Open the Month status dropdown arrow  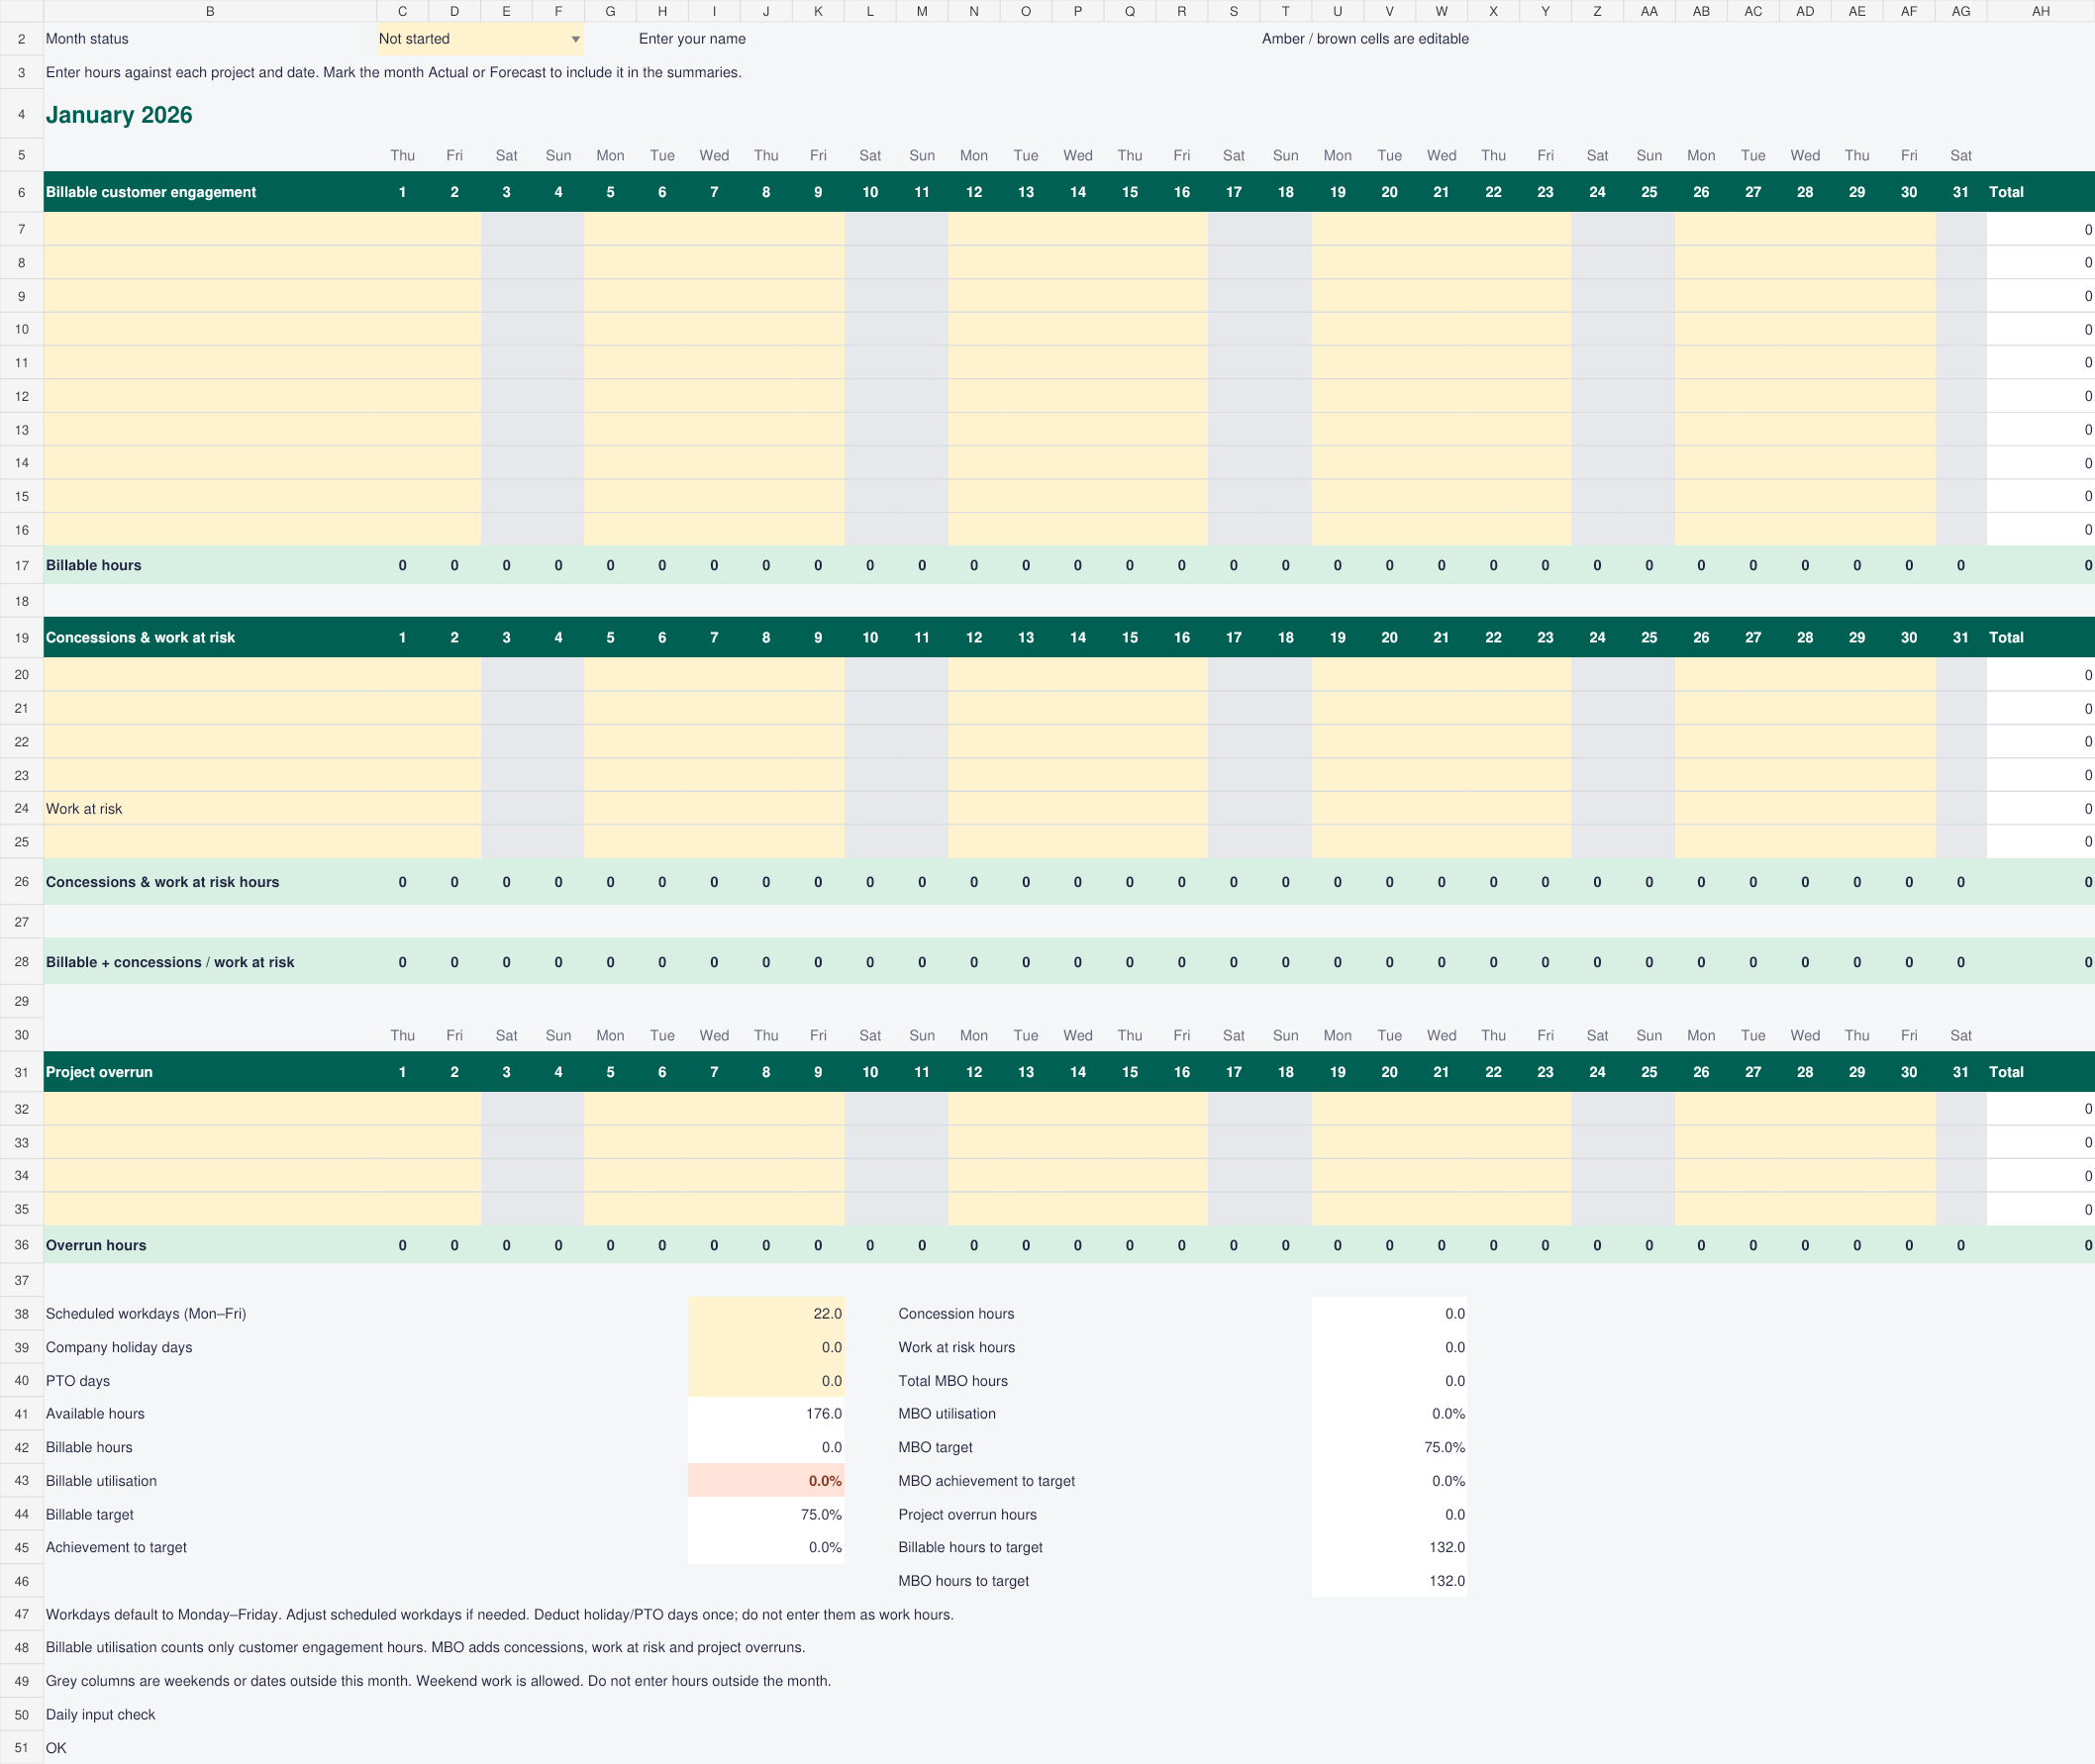[575, 39]
